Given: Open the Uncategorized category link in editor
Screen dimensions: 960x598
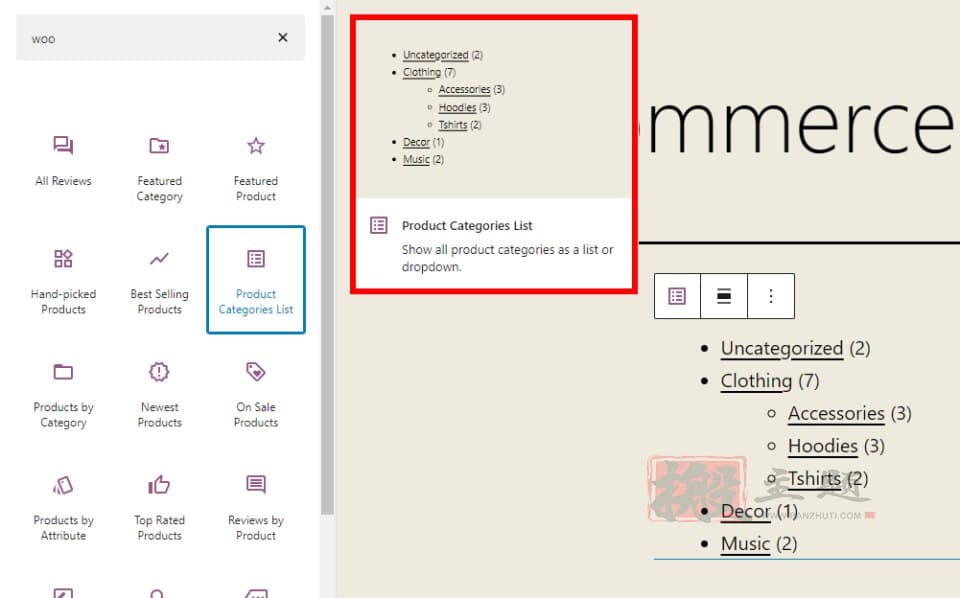Looking at the screenshot, I should (782, 348).
